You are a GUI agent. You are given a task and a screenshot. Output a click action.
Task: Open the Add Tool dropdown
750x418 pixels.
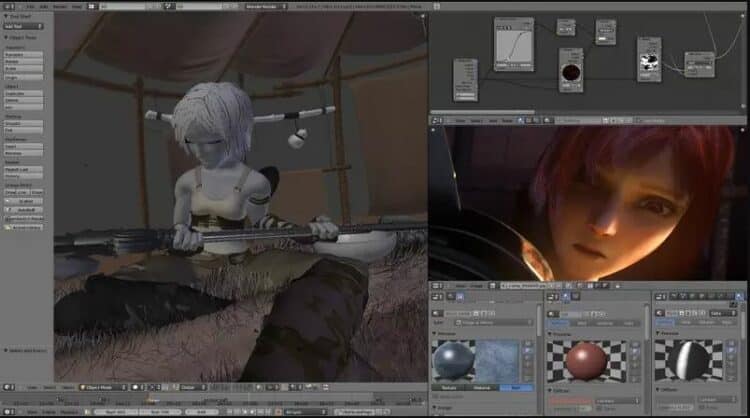click(x=23, y=26)
